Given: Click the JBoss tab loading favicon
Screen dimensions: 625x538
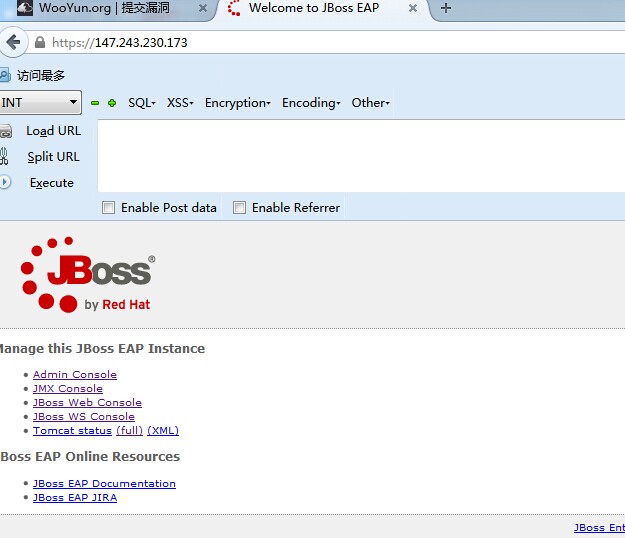Looking at the screenshot, I should [x=234, y=8].
